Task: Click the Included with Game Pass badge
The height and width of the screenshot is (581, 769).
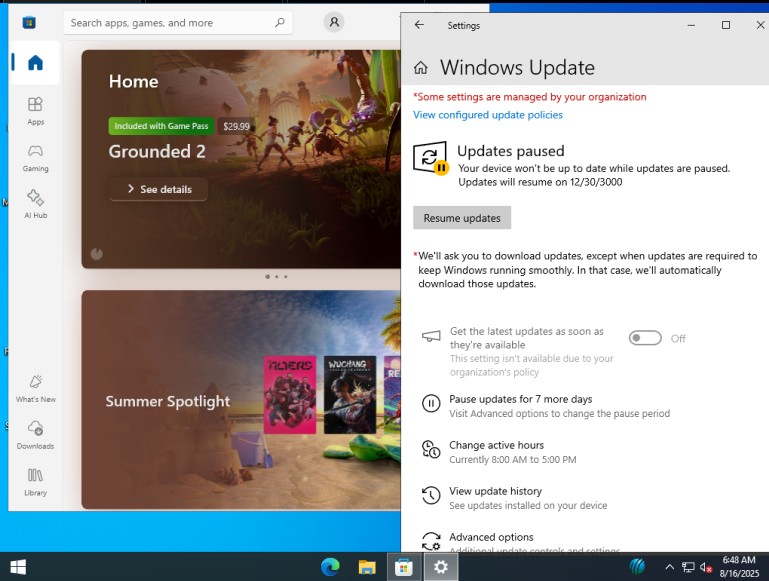Action: (x=161, y=126)
